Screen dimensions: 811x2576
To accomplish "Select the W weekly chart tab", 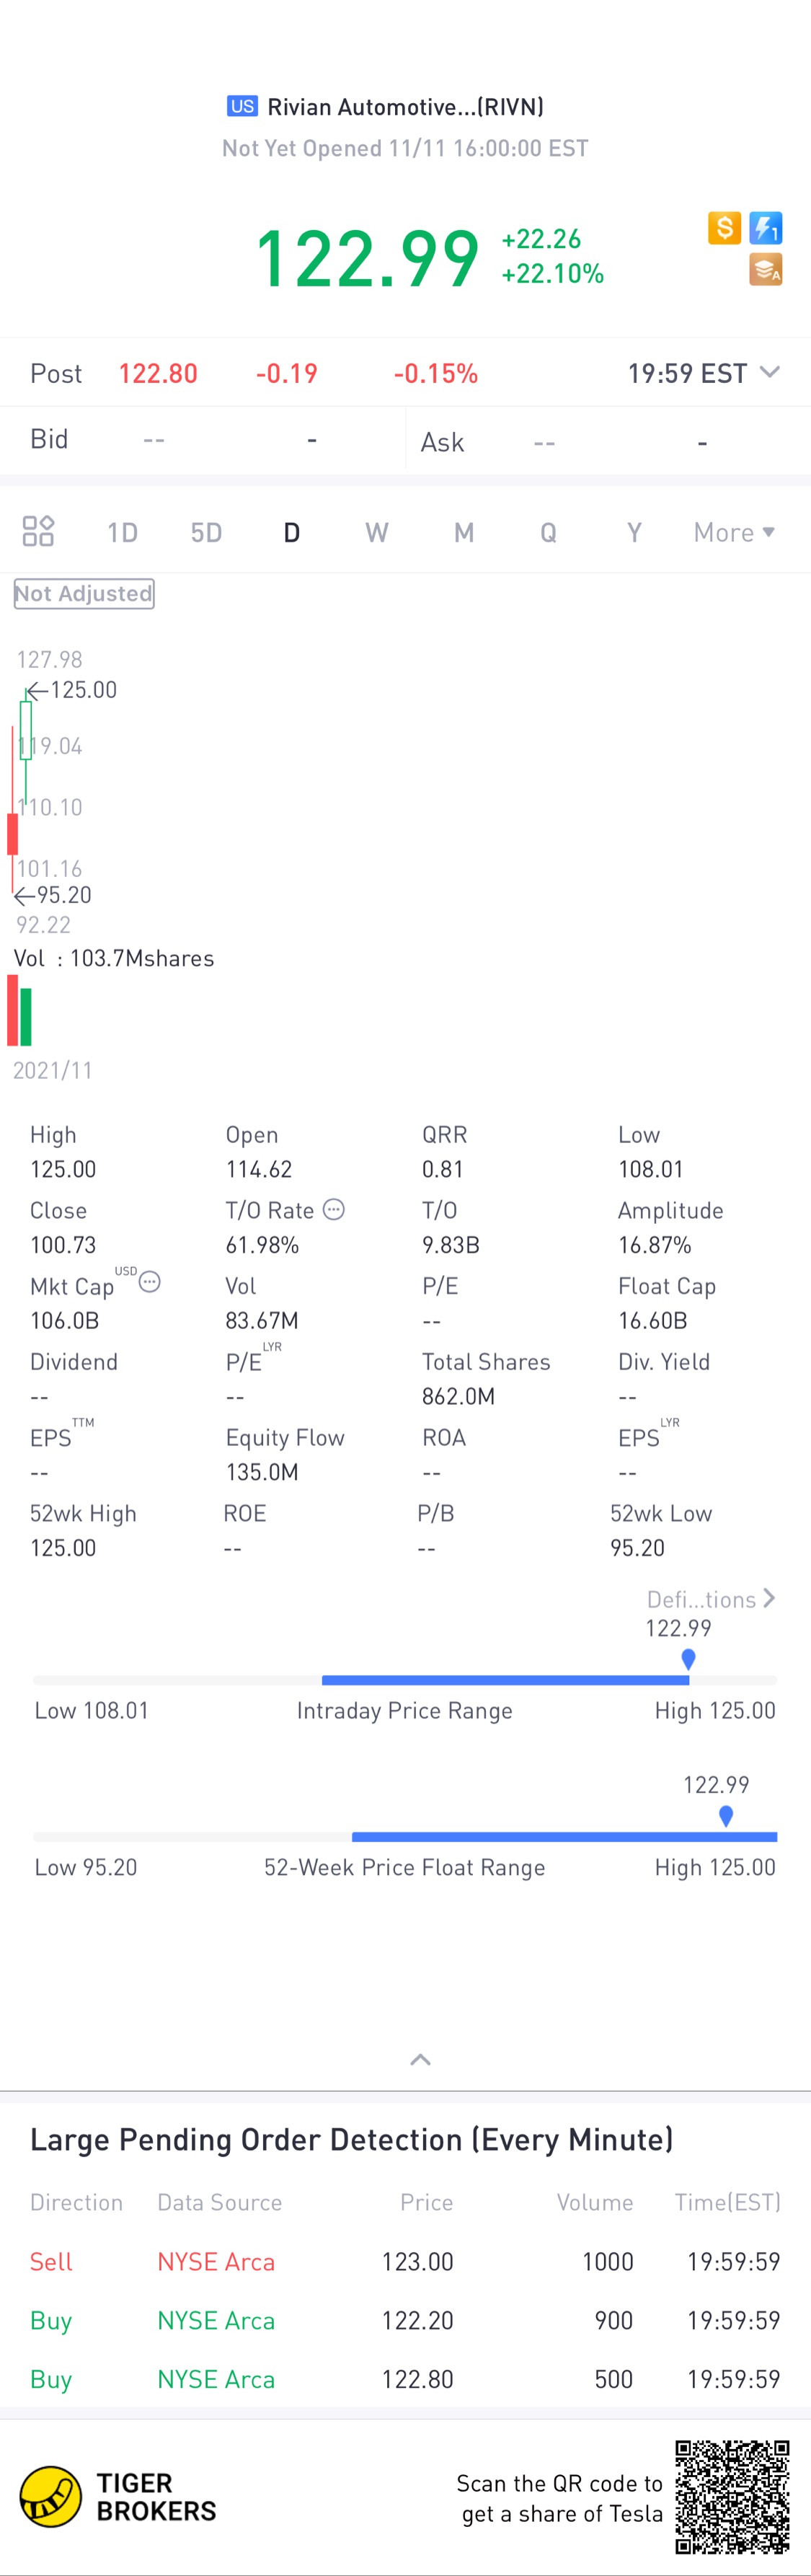I will coord(377,532).
